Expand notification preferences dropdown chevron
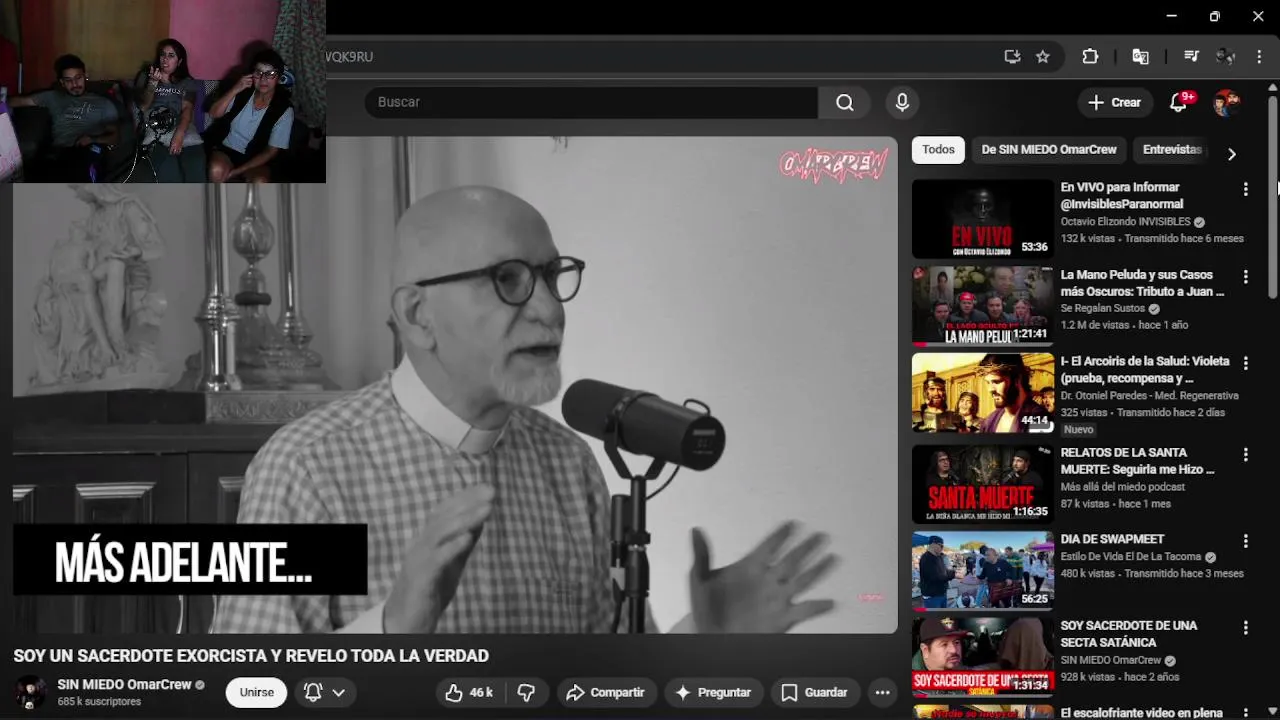The image size is (1280, 720). (x=339, y=692)
